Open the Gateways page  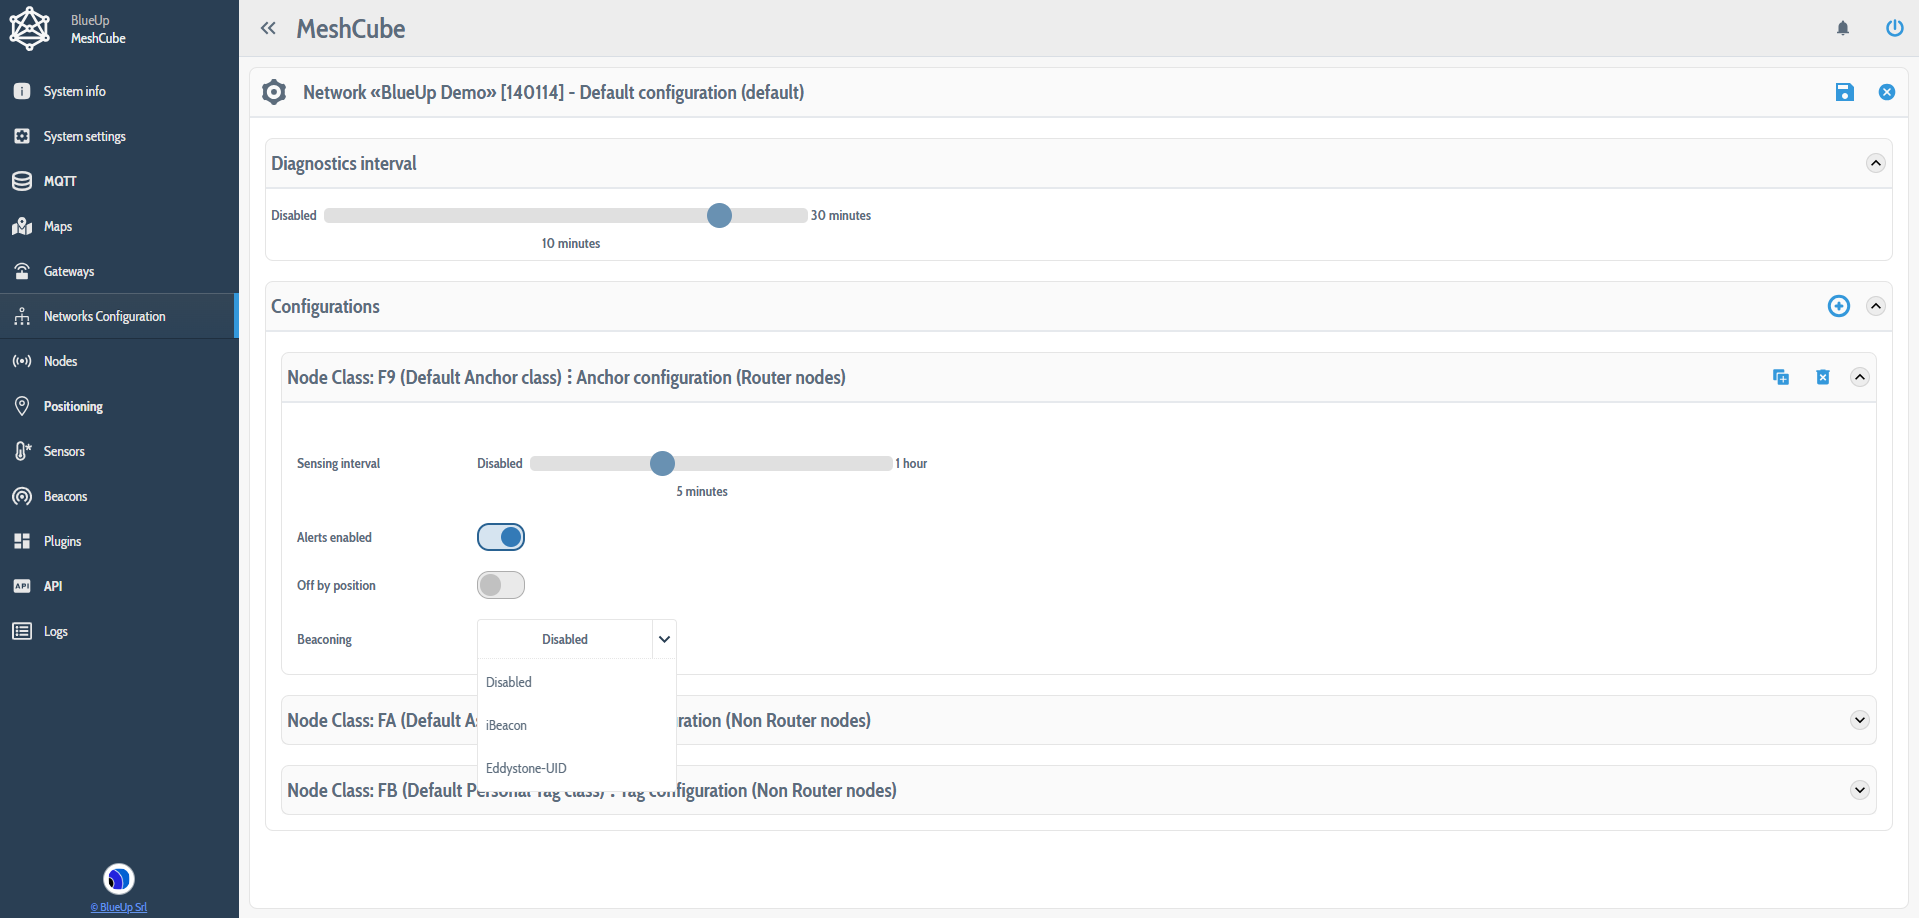click(x=69, y=271)
